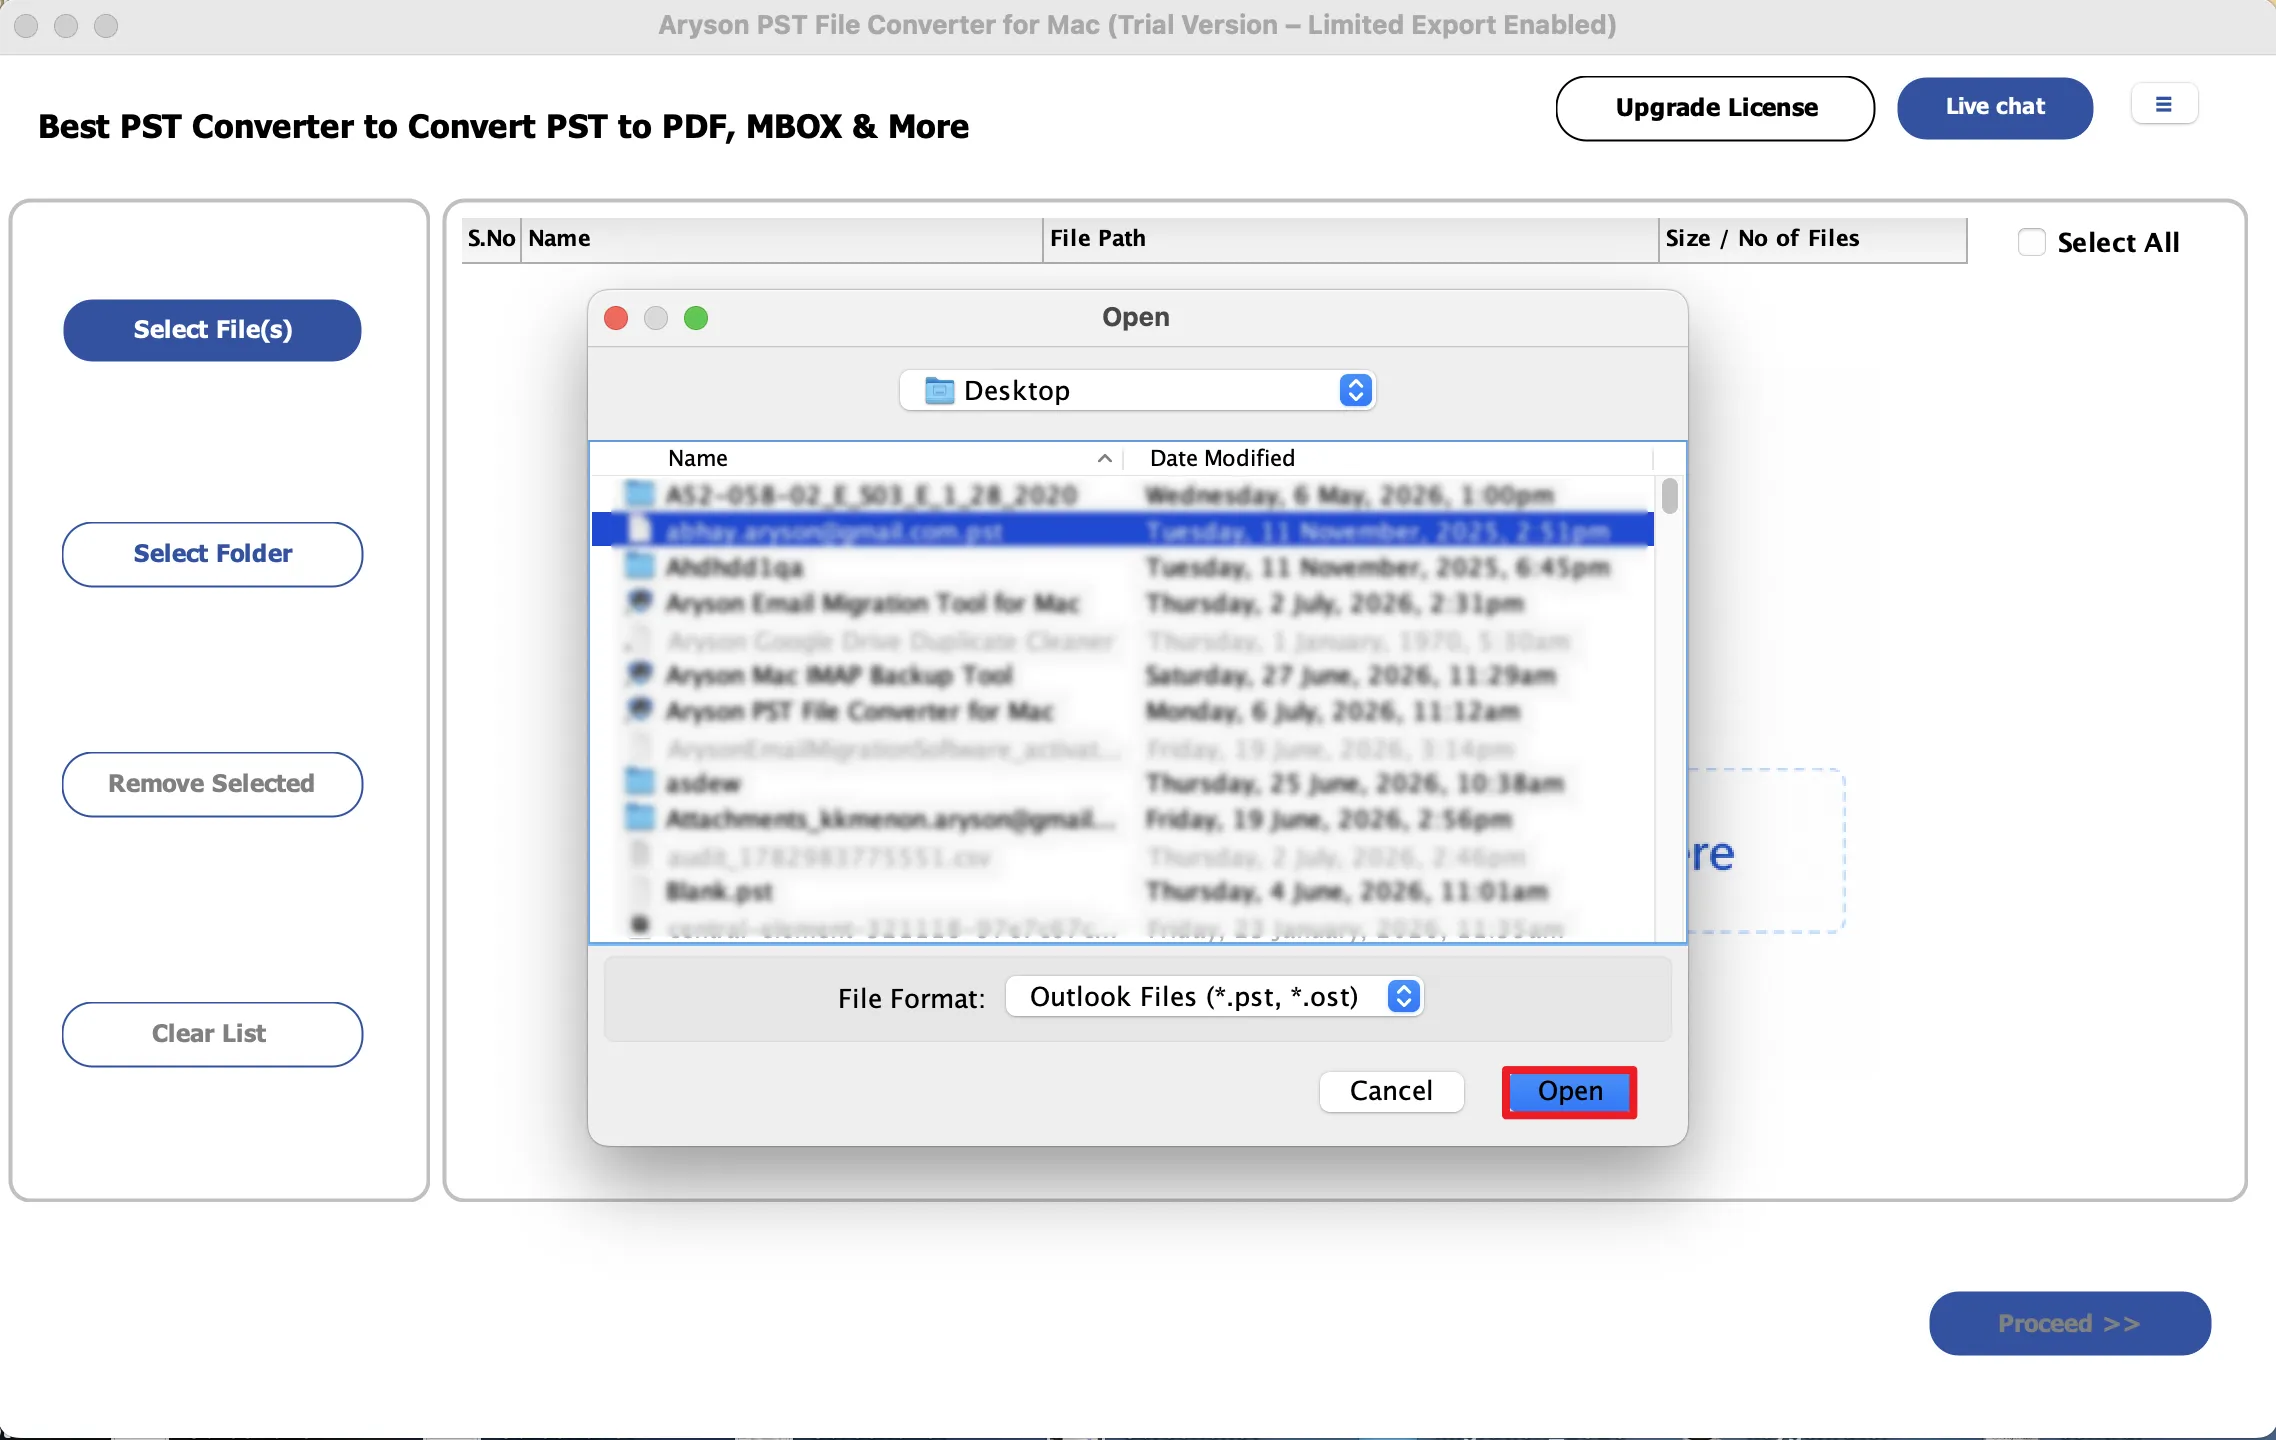Cancel the Open dialog

click(x=1391, y=1091)
